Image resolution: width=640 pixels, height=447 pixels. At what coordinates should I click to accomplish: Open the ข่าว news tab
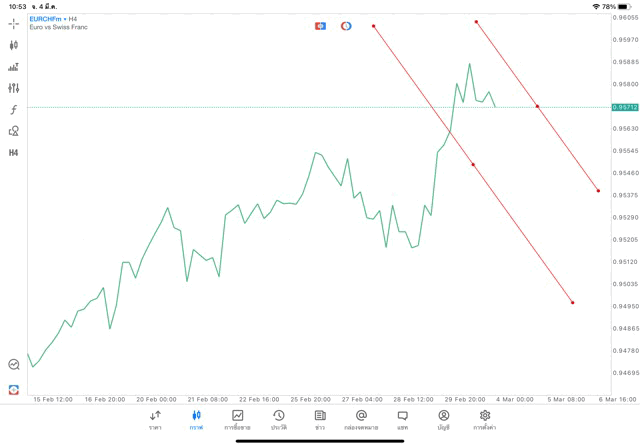(320, 420)
